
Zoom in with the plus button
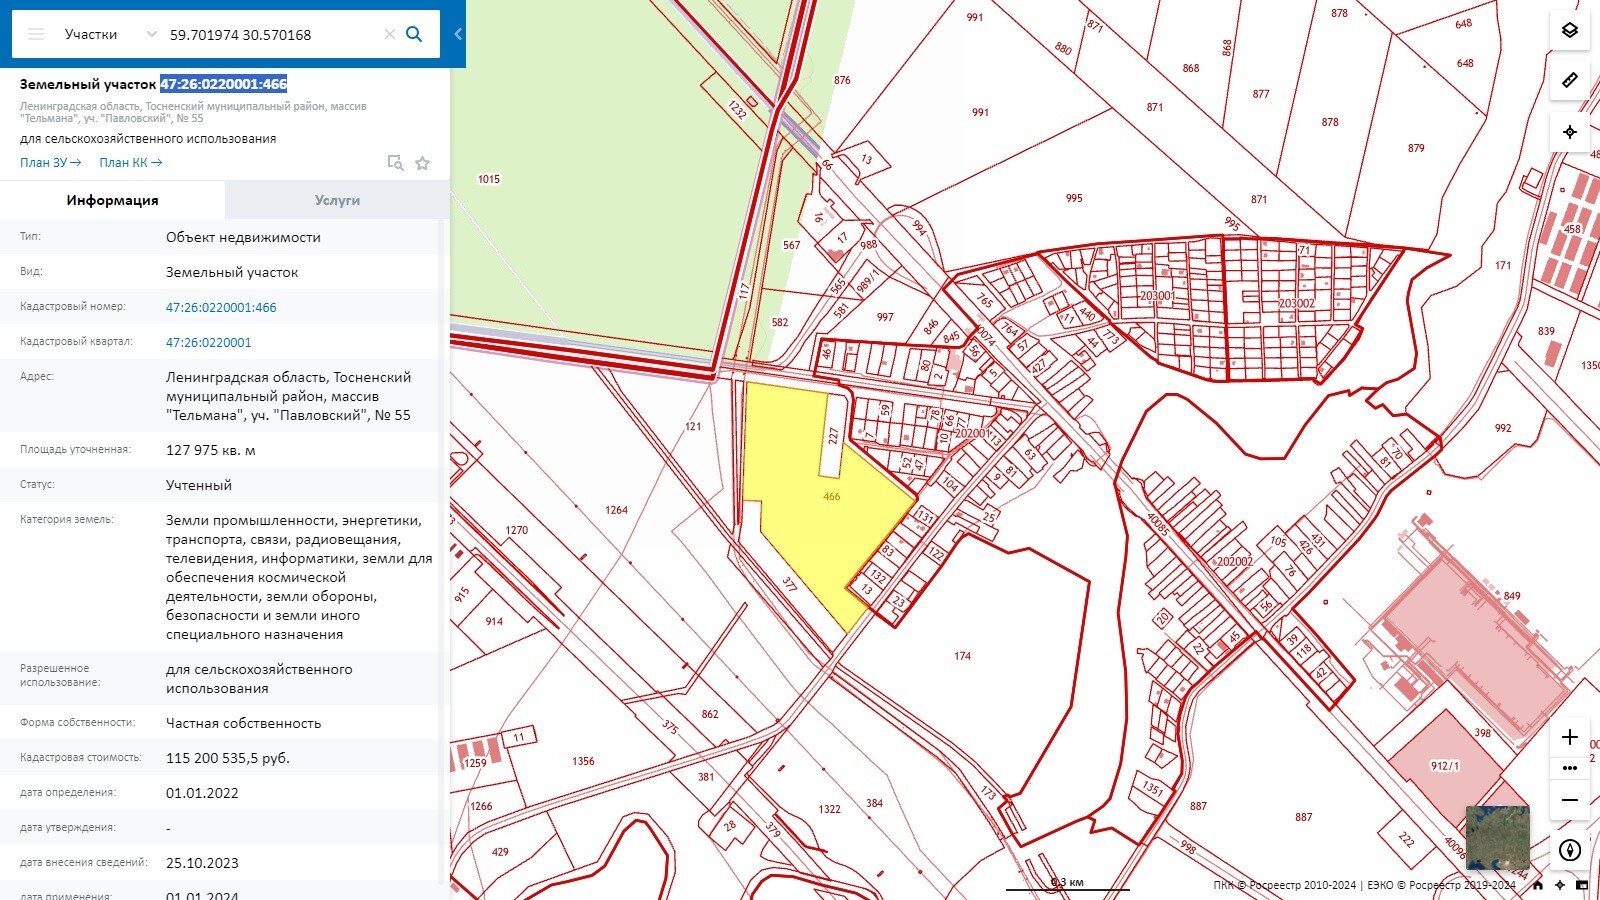pos(1570,737)
